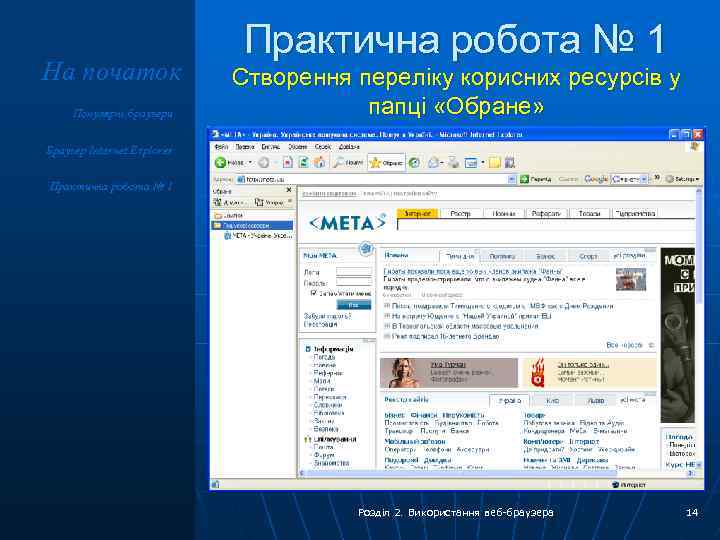Viewport: 720px width, 540px height.
Task: Open the Mail icon dropdown arrow
Action: [x=442, y=163]
